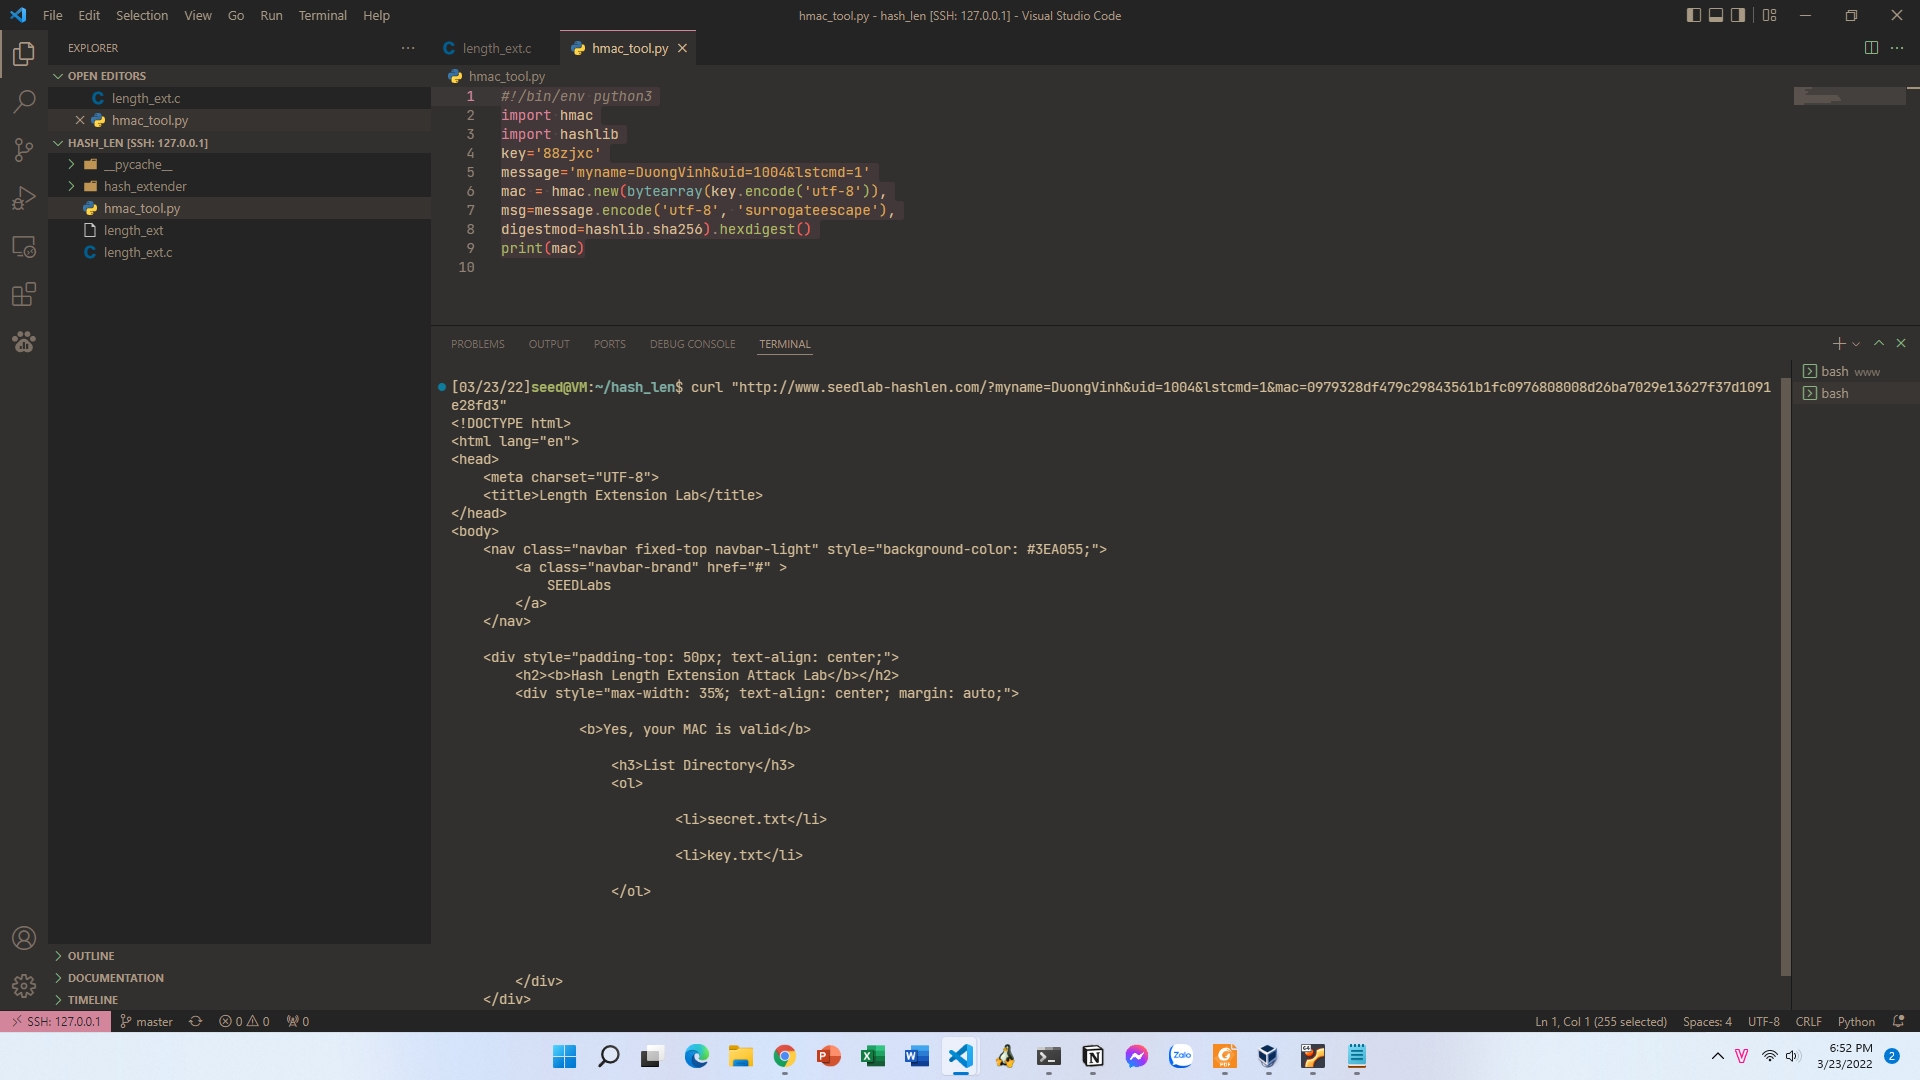Toggle the bottom panel layout button
The width and height of the screenshot is (1920, 1080).
click(1716, 15)
